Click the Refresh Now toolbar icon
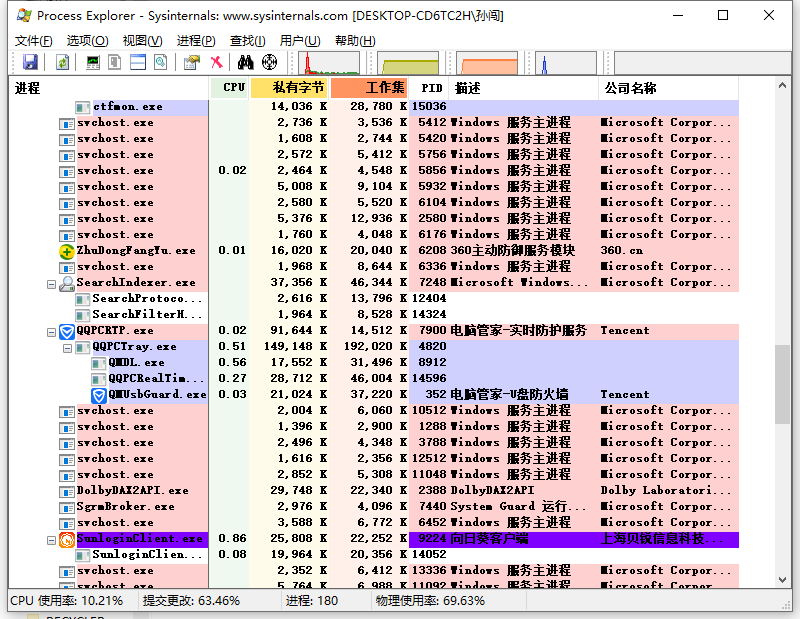Screen dimensions: 800x619 coord(62,62)
